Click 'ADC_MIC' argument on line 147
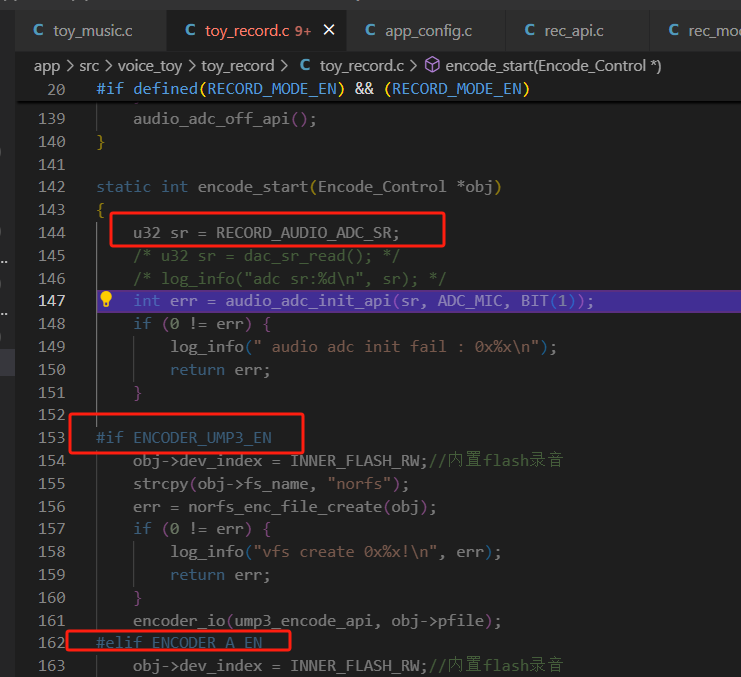This screenshot has height=677, width=741. 470,301
